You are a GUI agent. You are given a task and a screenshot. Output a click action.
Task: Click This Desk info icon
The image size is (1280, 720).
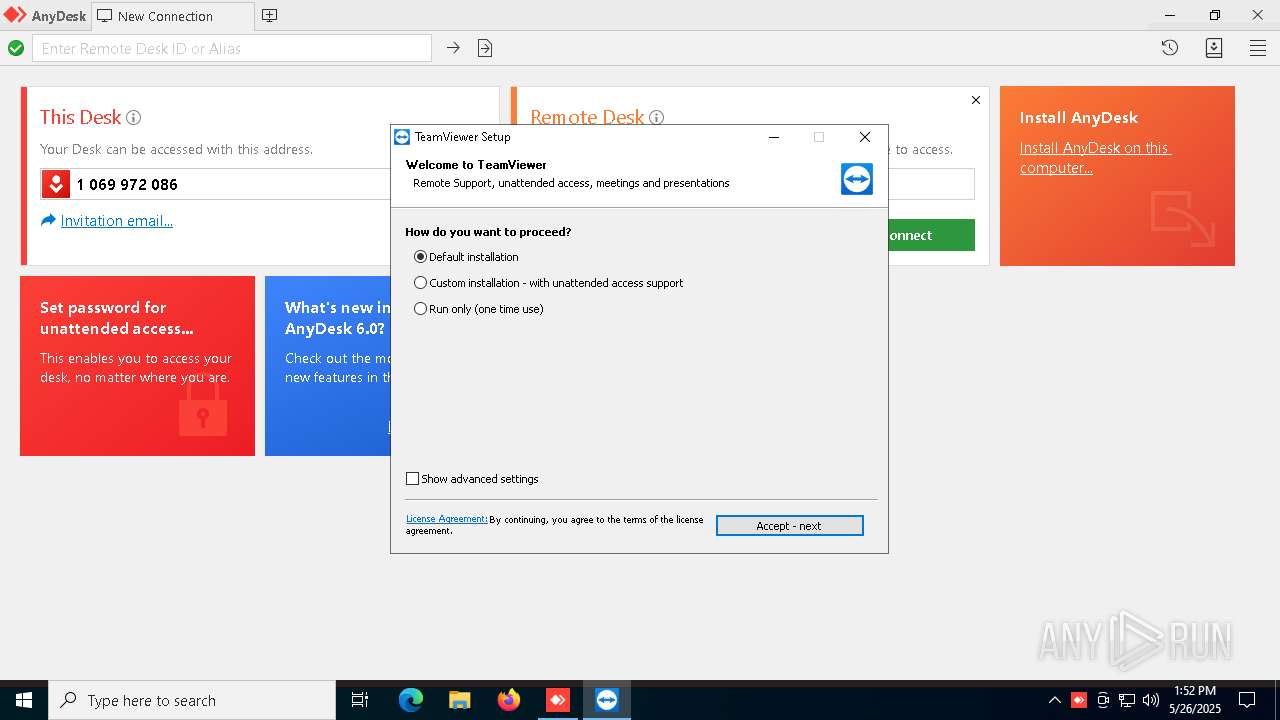[x=133, y=117]
